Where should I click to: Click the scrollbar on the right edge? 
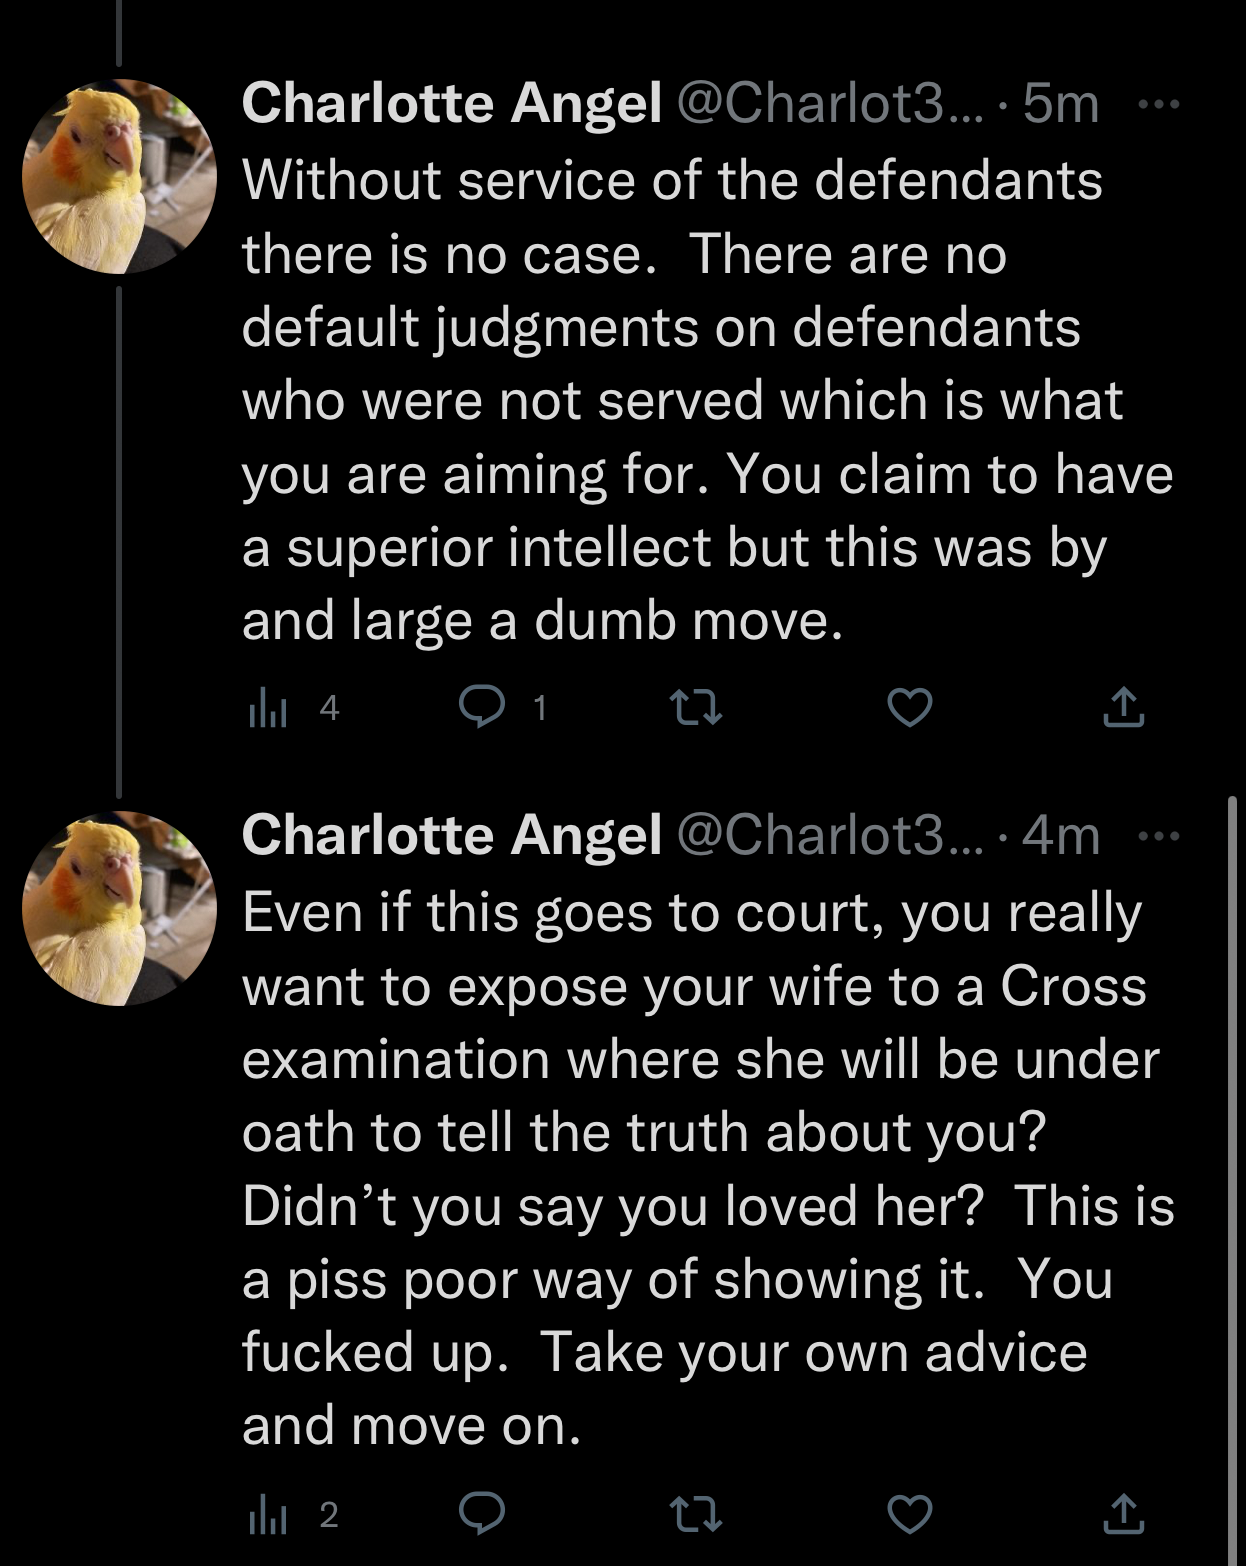coord(1232,1180)
